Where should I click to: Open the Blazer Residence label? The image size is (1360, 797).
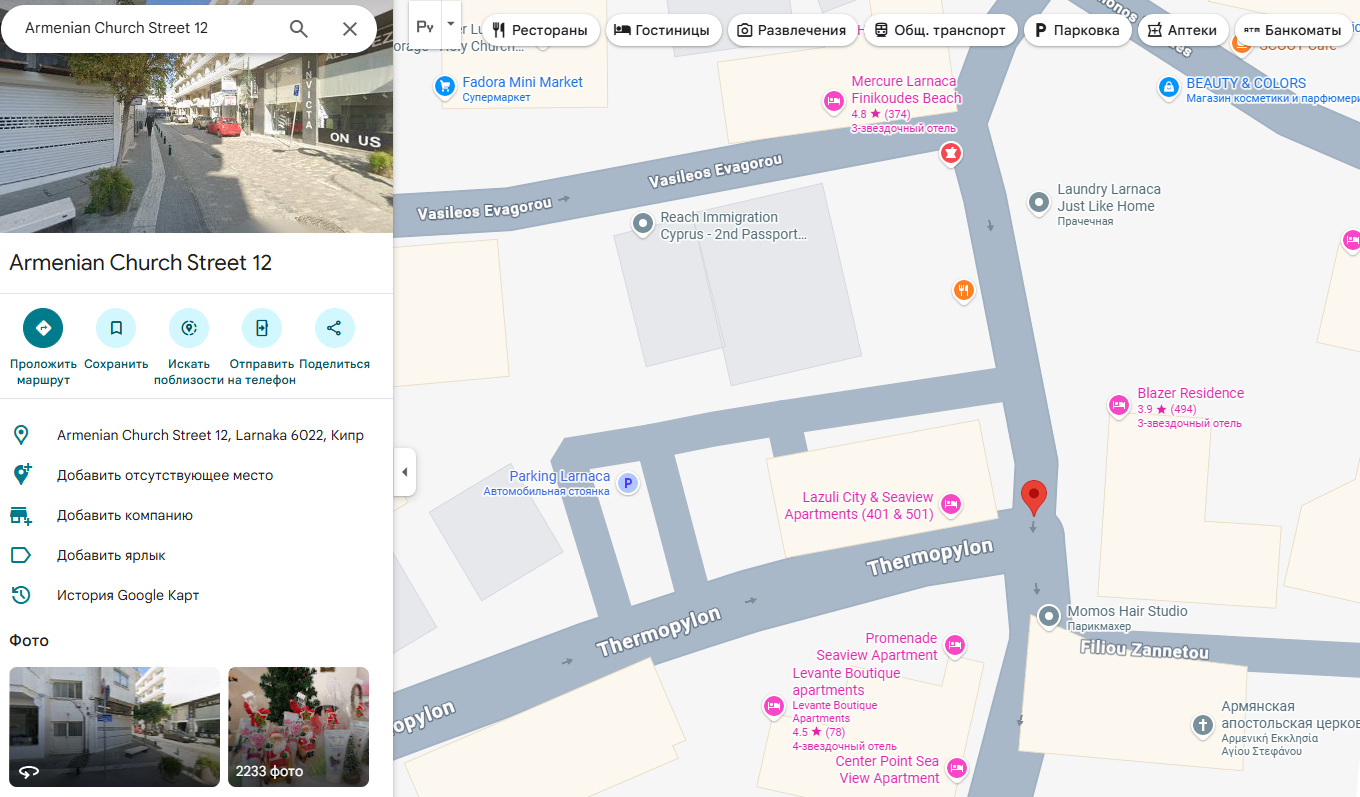pos(1190,393)
